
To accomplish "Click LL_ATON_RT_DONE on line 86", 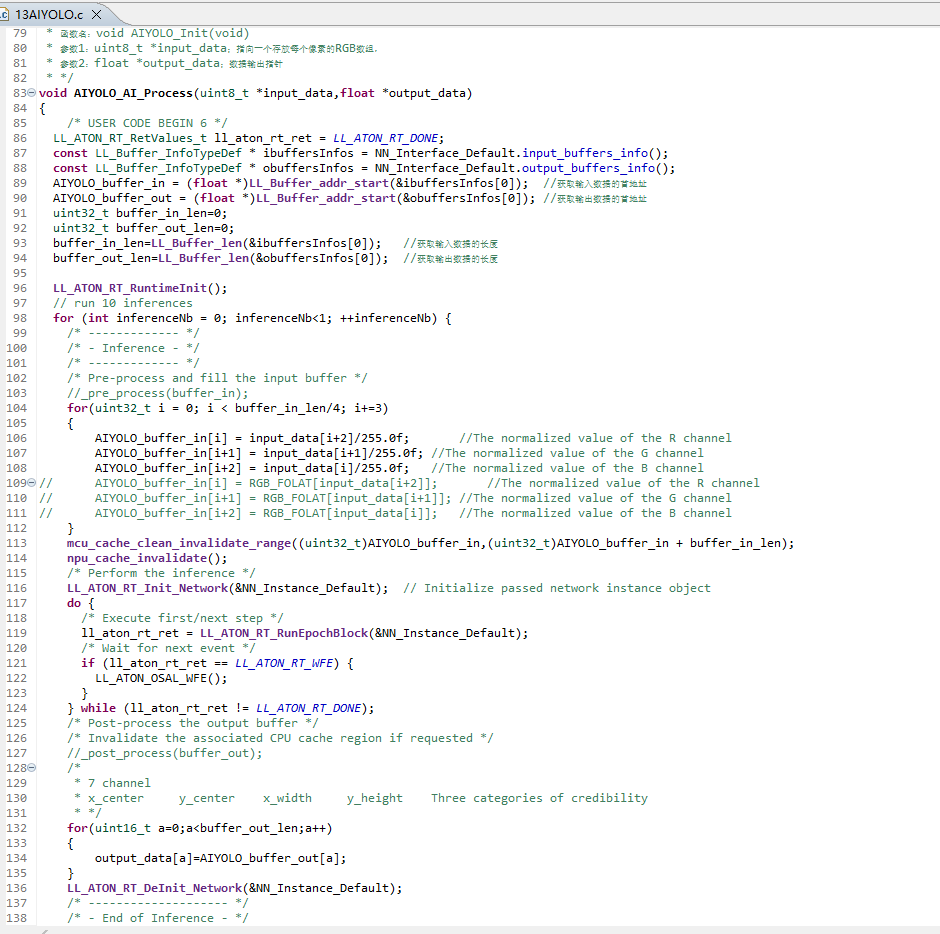I will pyautogui.click(x=385, y=138).
